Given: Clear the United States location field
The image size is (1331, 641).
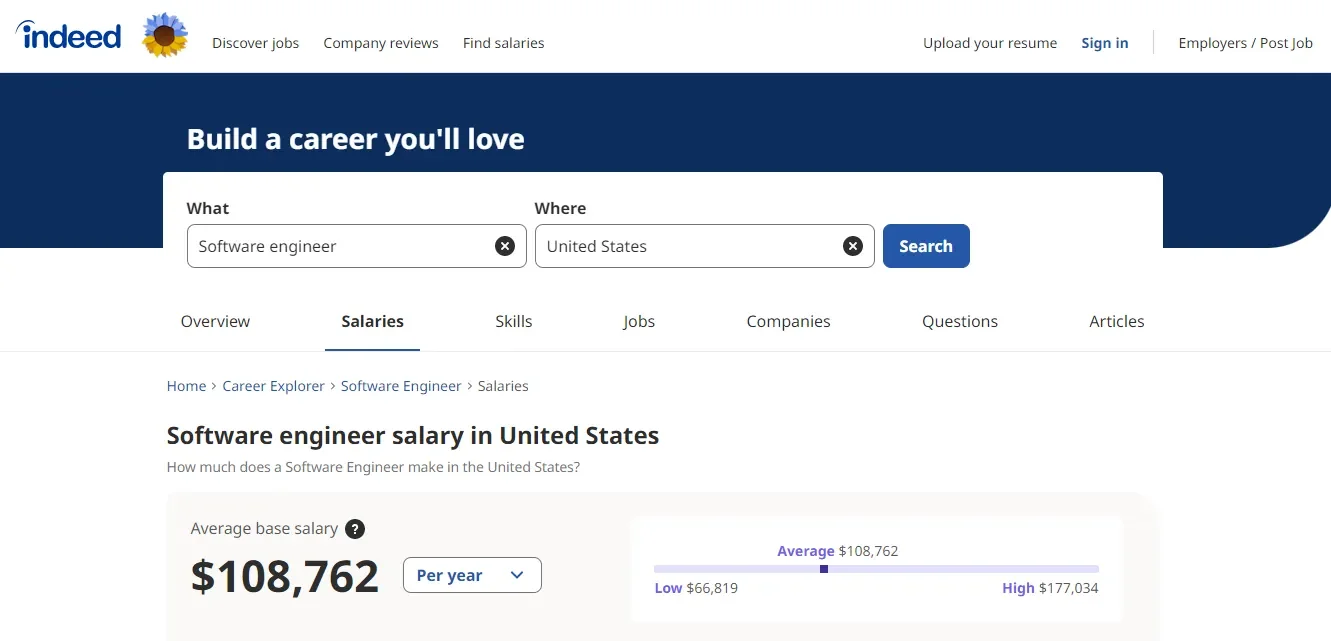Looking at the screenshot, I should tap(852, 246).
